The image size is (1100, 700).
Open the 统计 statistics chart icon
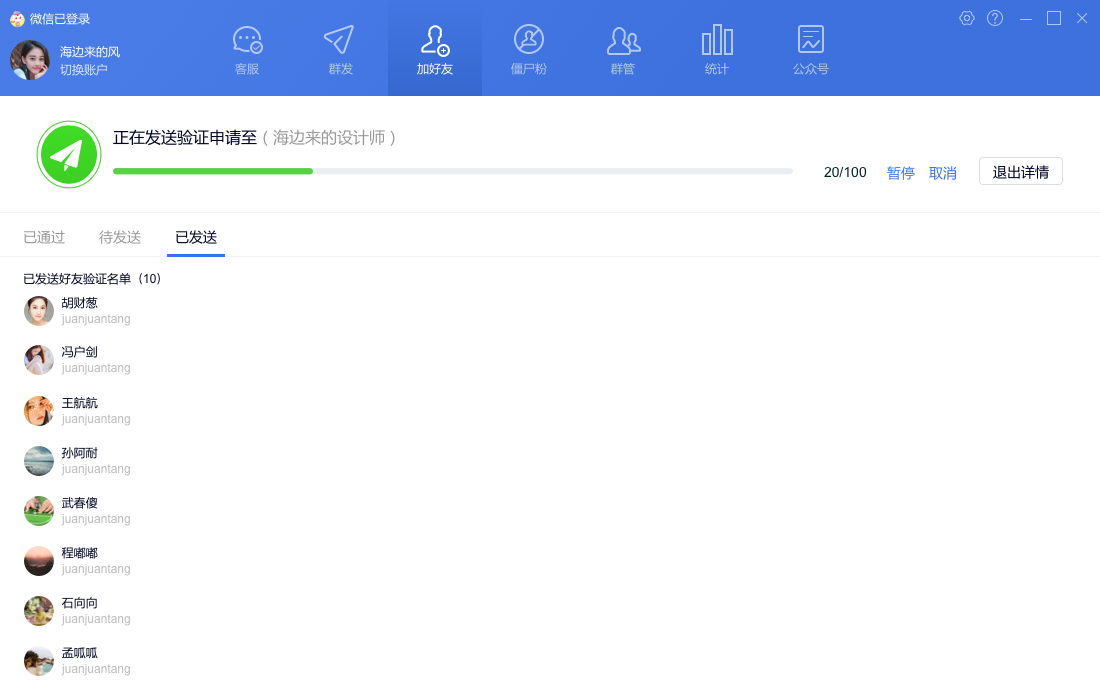(717, 41)
